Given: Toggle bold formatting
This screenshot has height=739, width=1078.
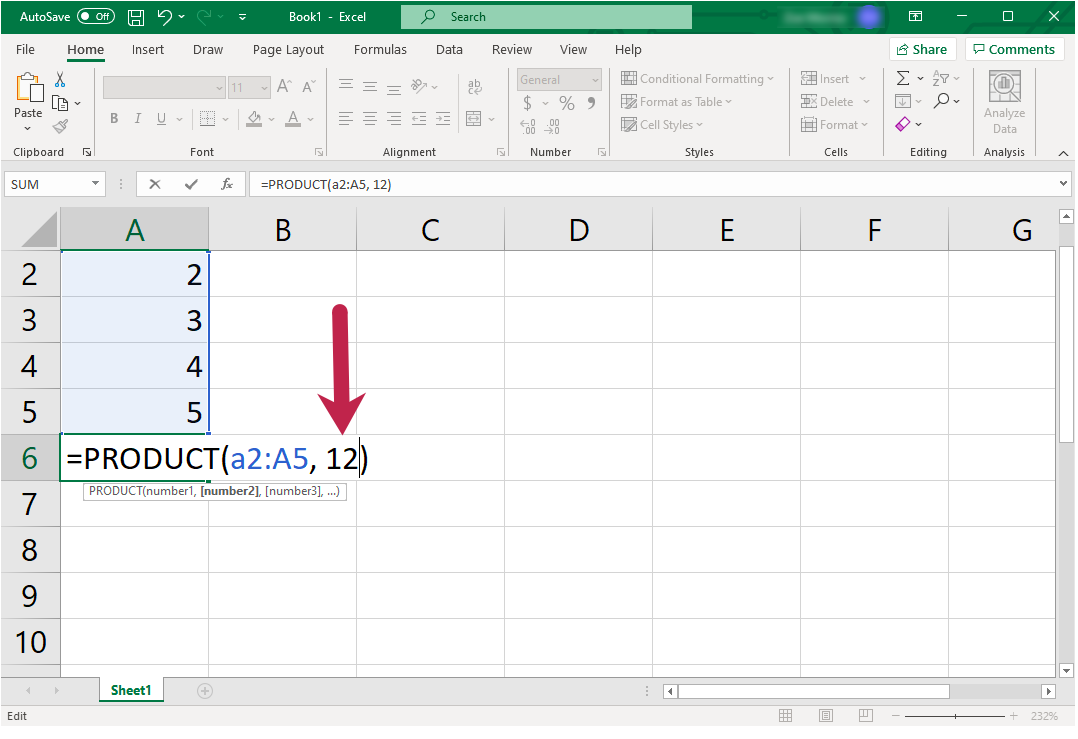Looking at the screenshot, I should click(113, 118).
